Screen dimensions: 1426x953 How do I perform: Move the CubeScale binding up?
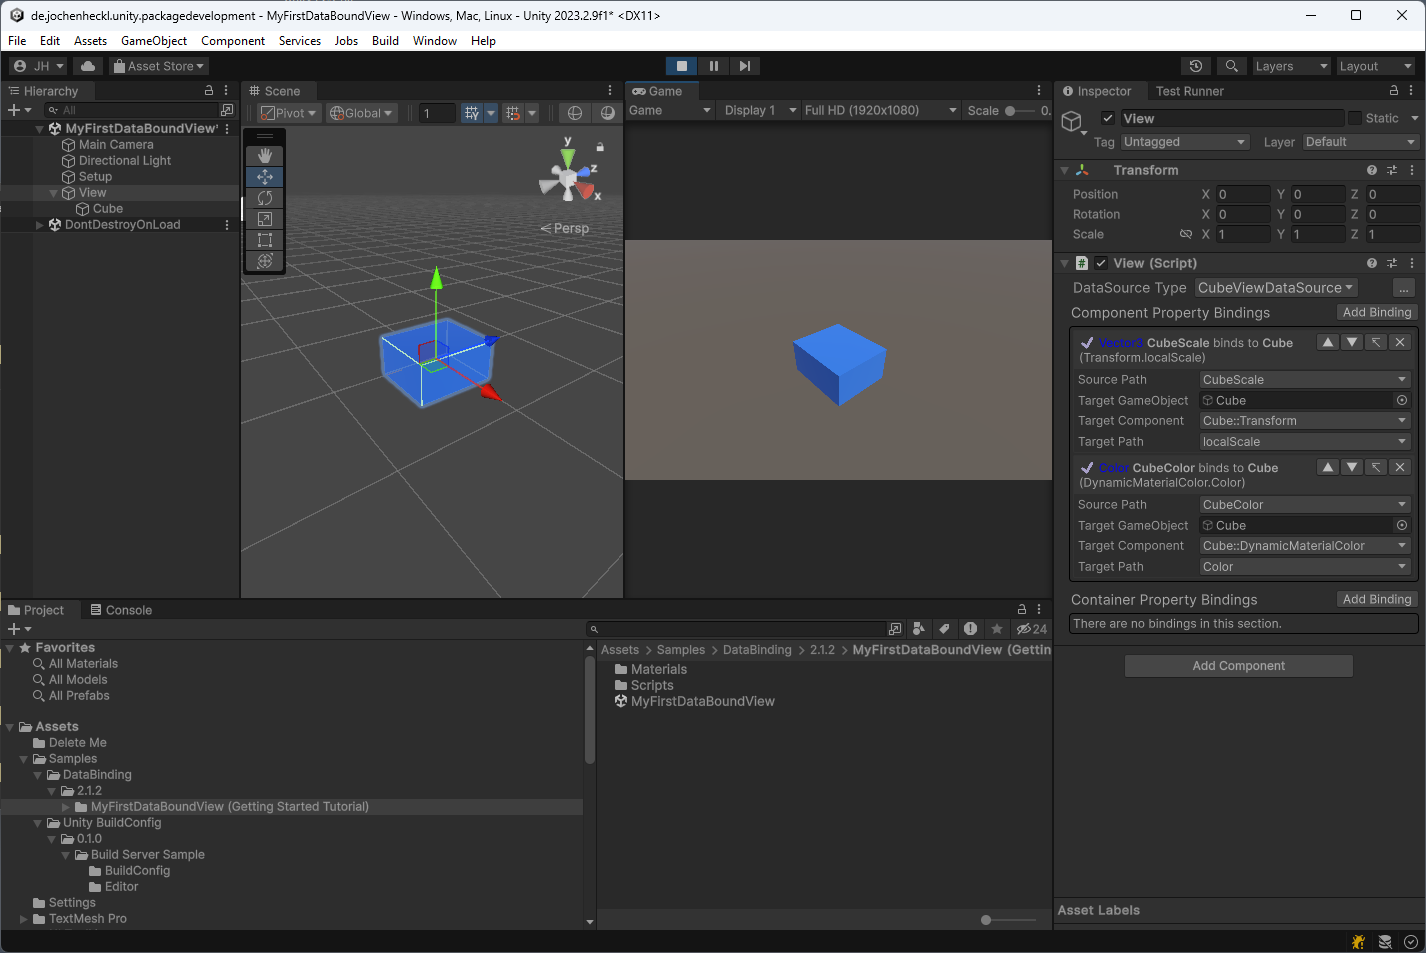[x=1327, y=342]
